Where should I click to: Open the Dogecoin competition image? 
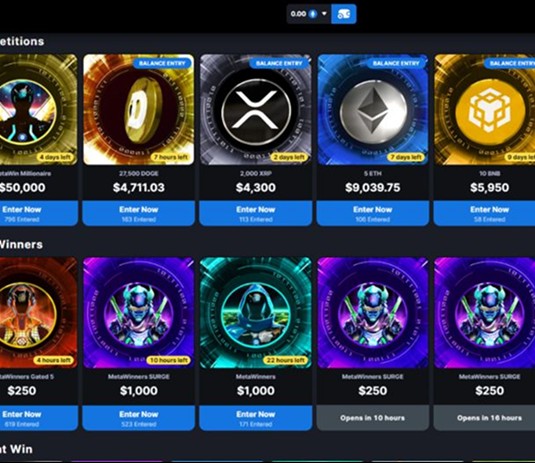(139, 110)
